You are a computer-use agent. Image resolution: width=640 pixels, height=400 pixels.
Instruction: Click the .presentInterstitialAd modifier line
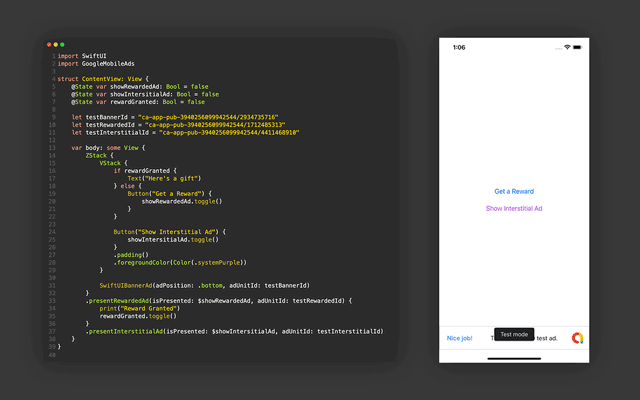point(235,331)
